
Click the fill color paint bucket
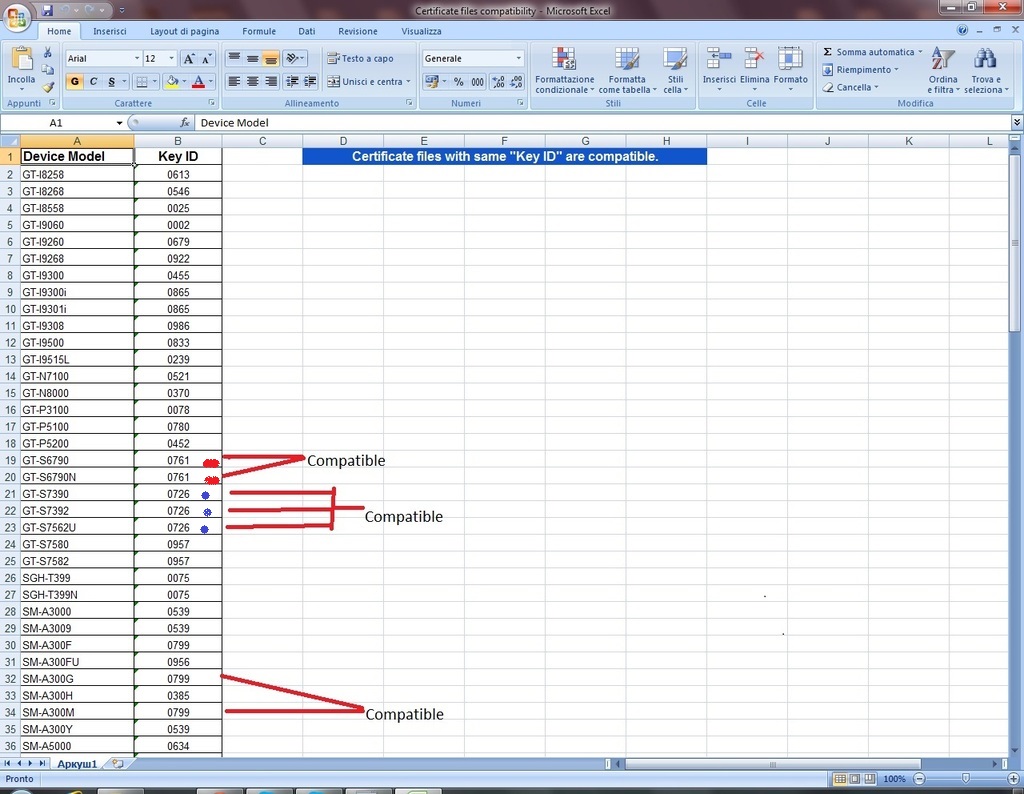tap(172, 82)
